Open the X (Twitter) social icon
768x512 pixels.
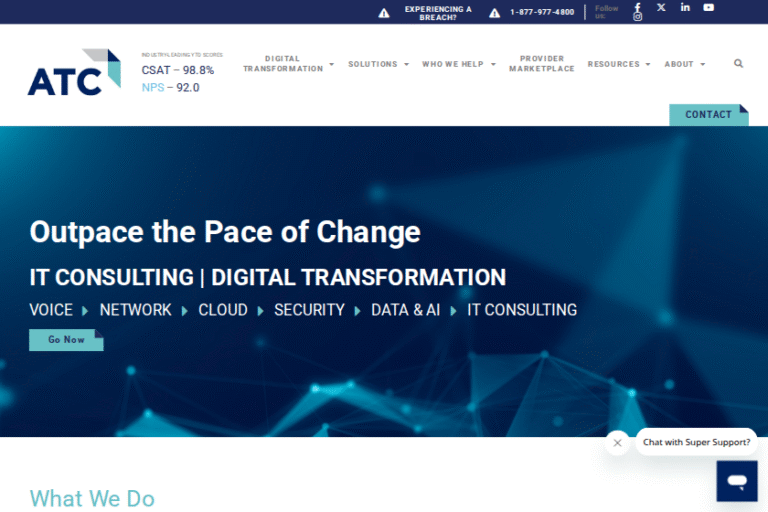click(x=661, y=7)
